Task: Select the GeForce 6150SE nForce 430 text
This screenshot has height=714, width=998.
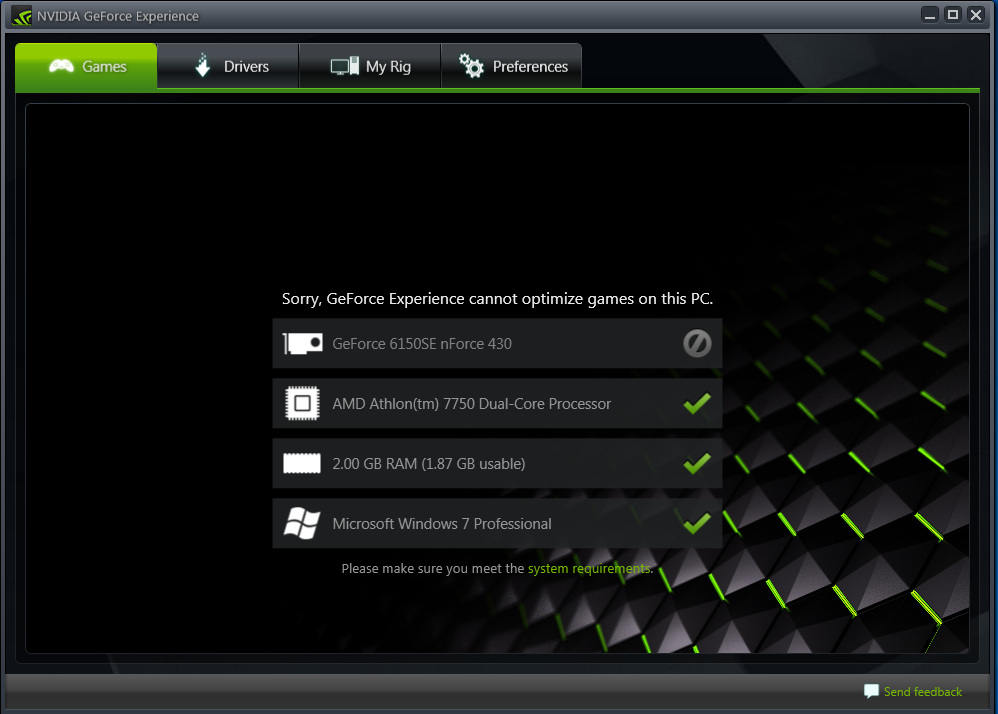Action: pyautogui.click(x=422, y=344)
